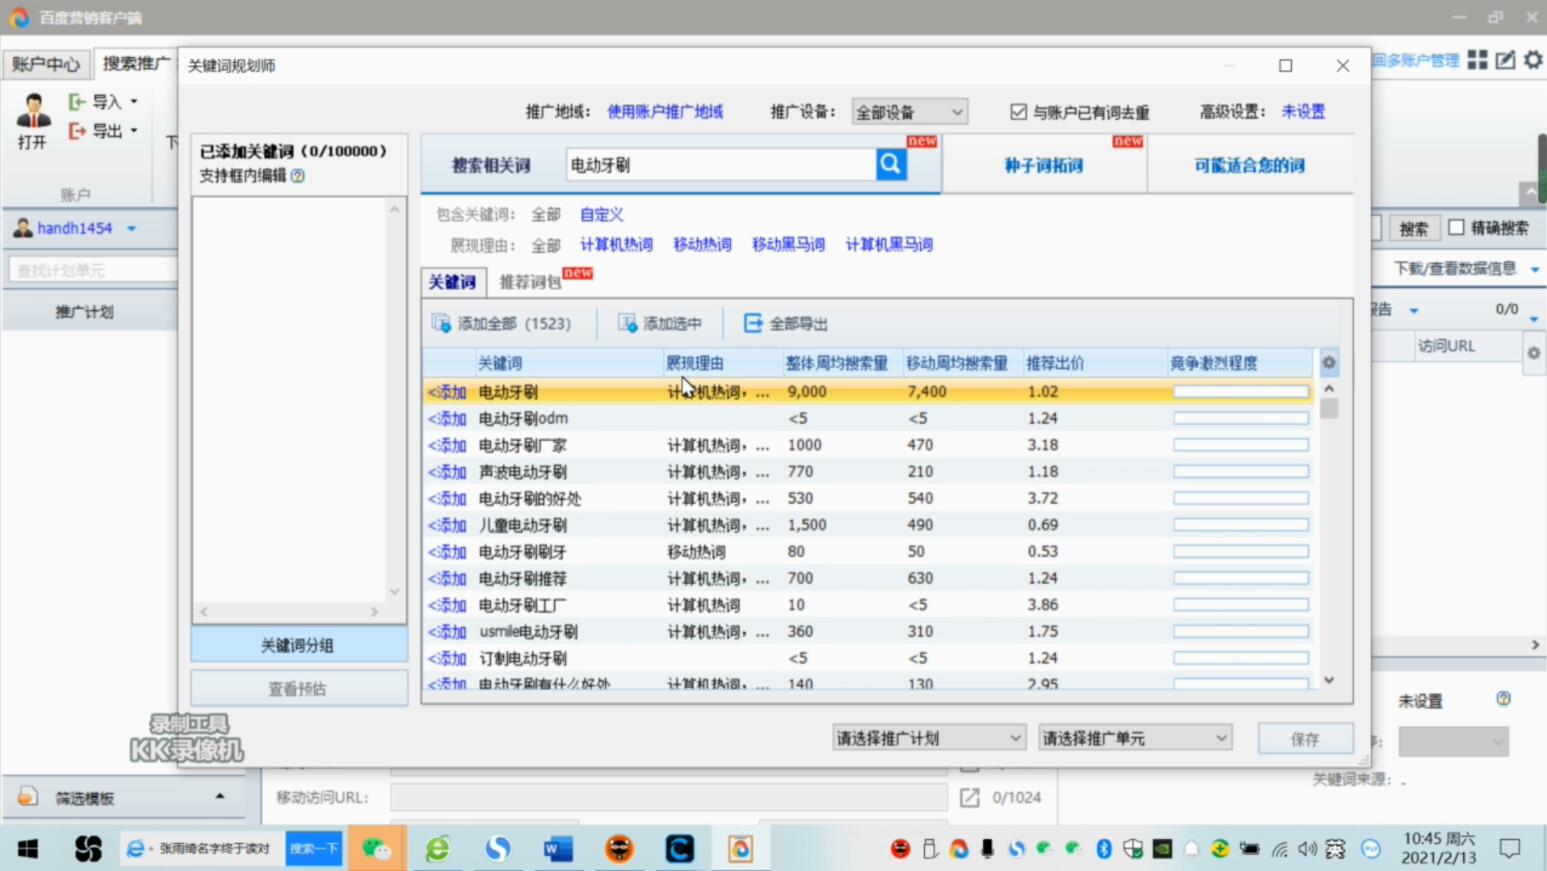
Task: Open the 请选择推广计划 dropdown
Action: click(928, 738)
